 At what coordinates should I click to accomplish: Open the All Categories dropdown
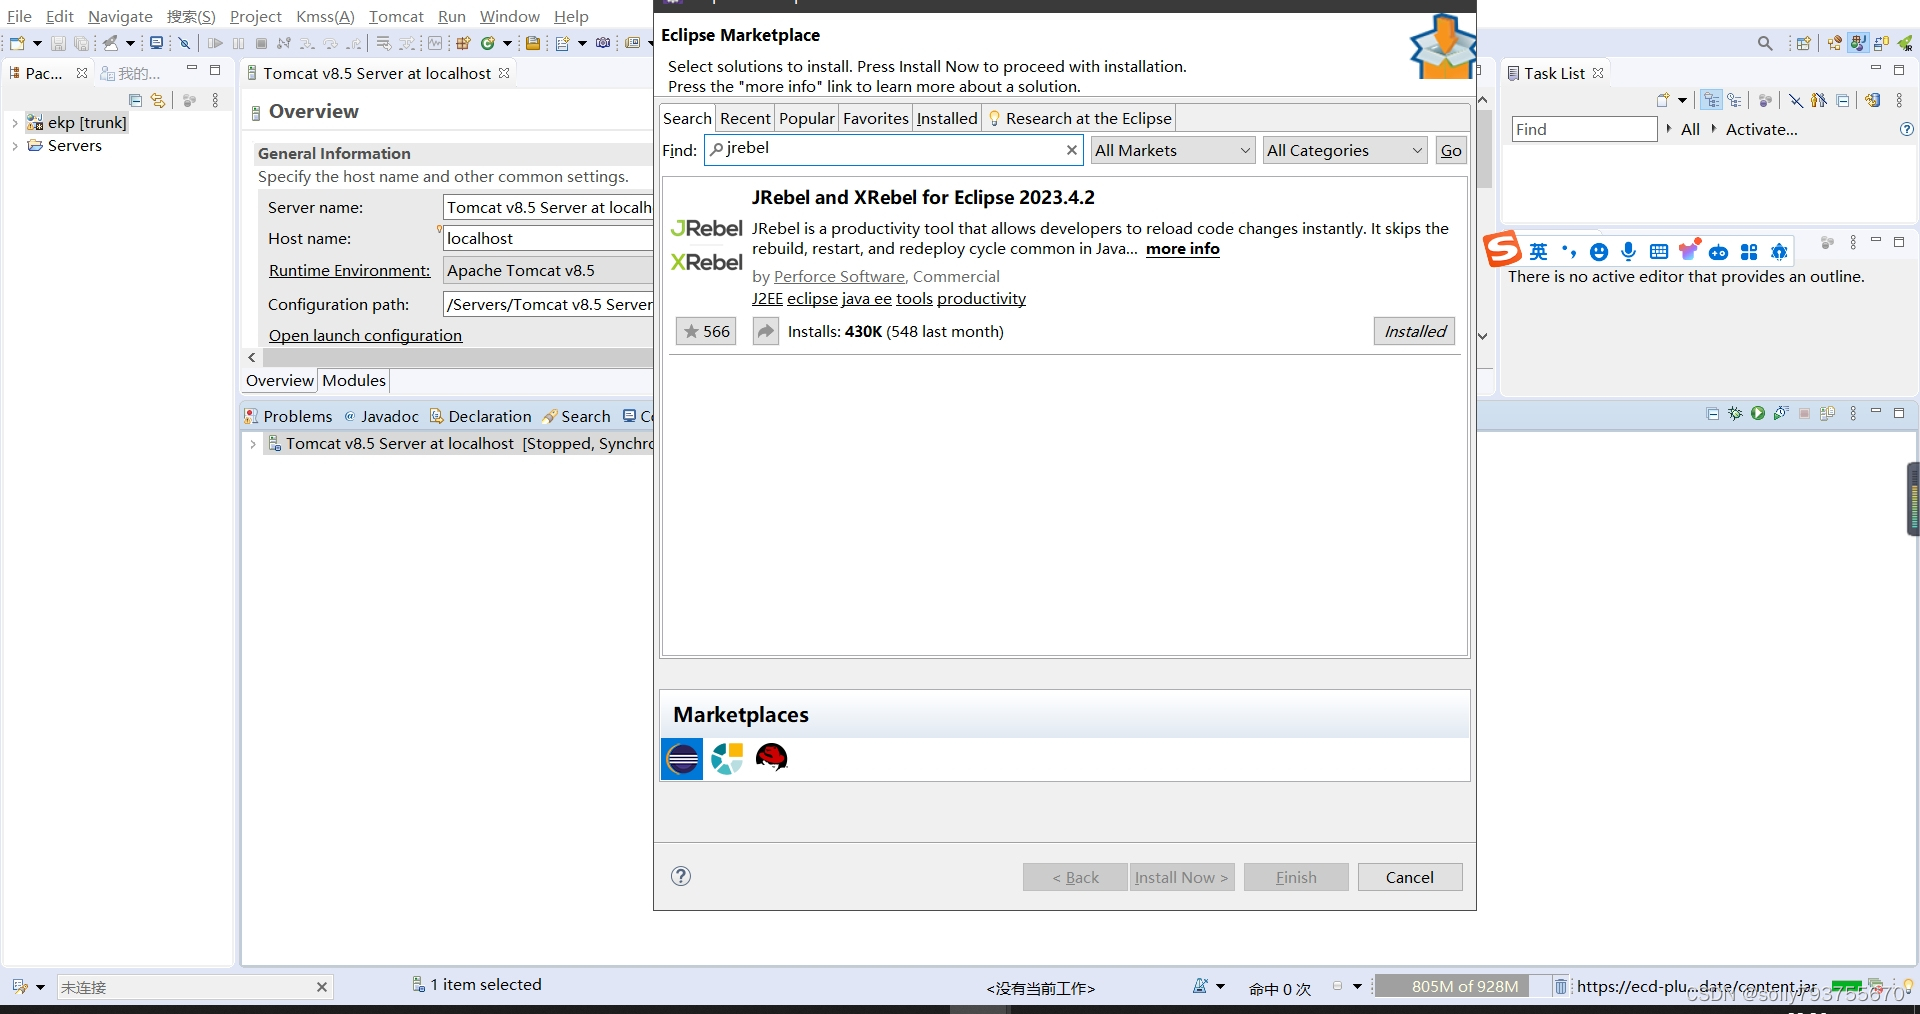coord(1344,150)
